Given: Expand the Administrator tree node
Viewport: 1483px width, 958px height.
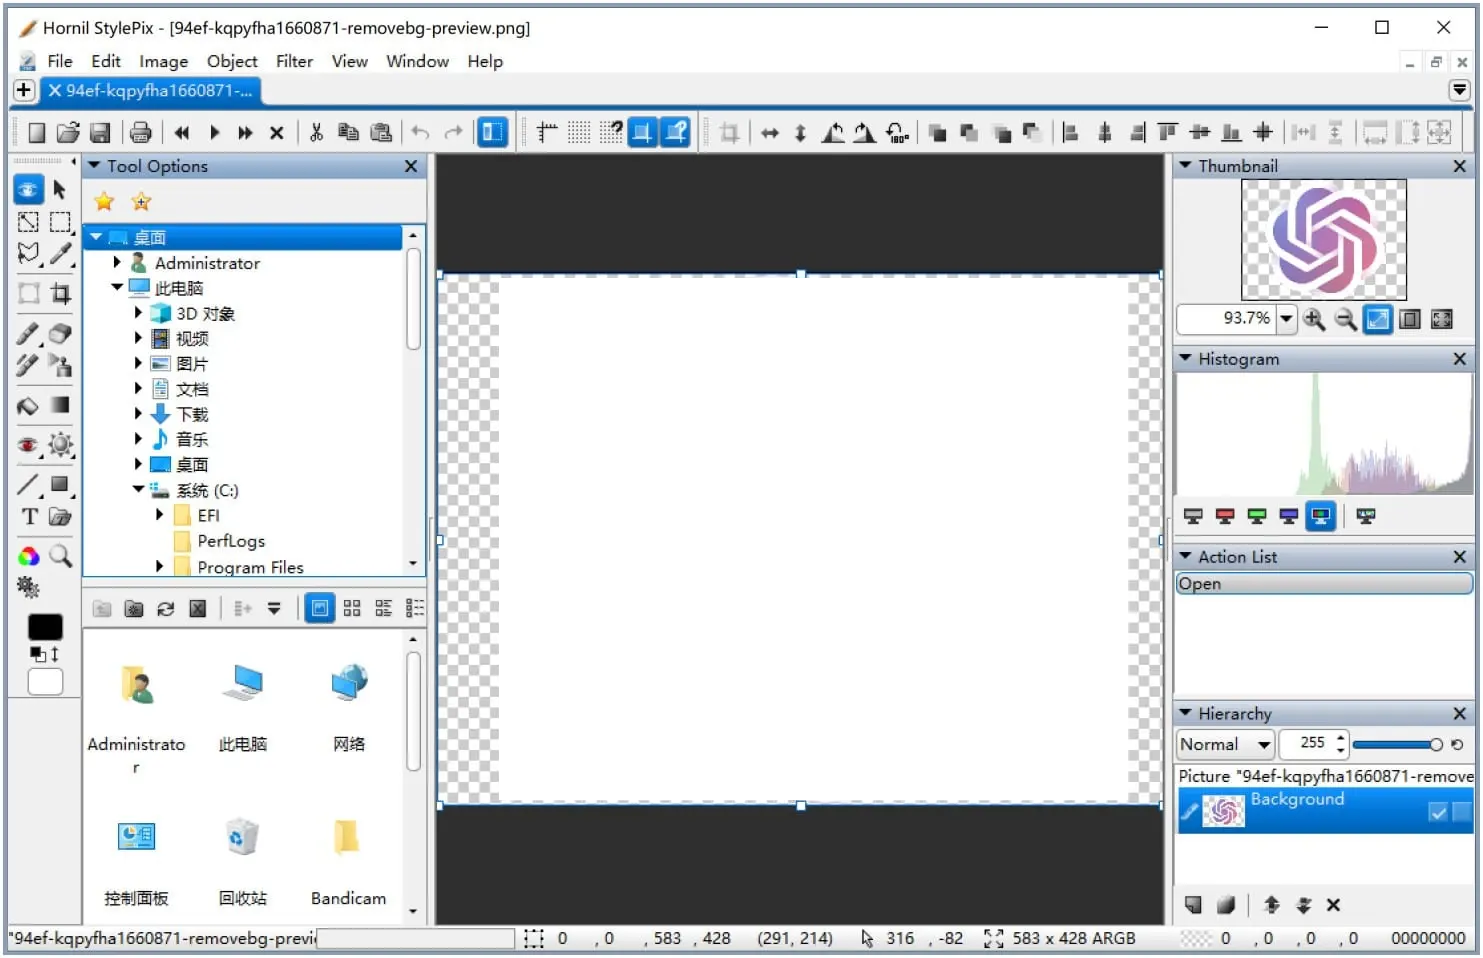Looking at the screenshot, I should [117, 263].
